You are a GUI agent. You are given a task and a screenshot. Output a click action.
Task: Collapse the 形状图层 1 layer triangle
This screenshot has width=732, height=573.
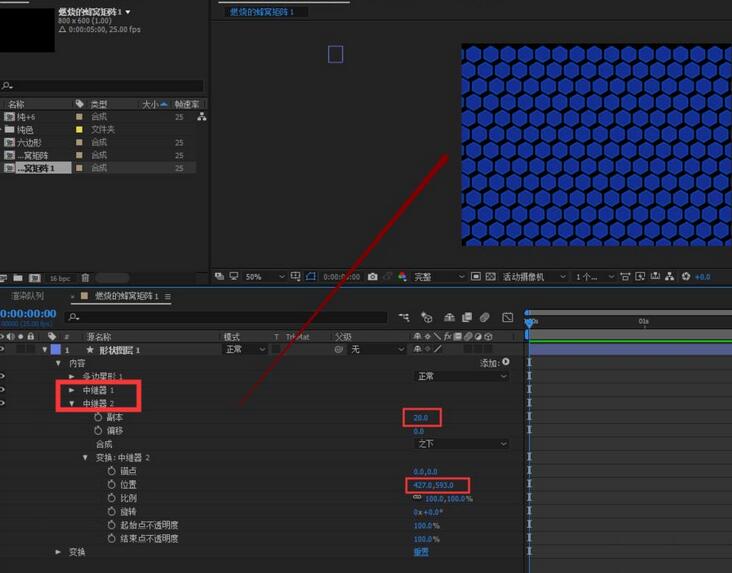(45, 349)
